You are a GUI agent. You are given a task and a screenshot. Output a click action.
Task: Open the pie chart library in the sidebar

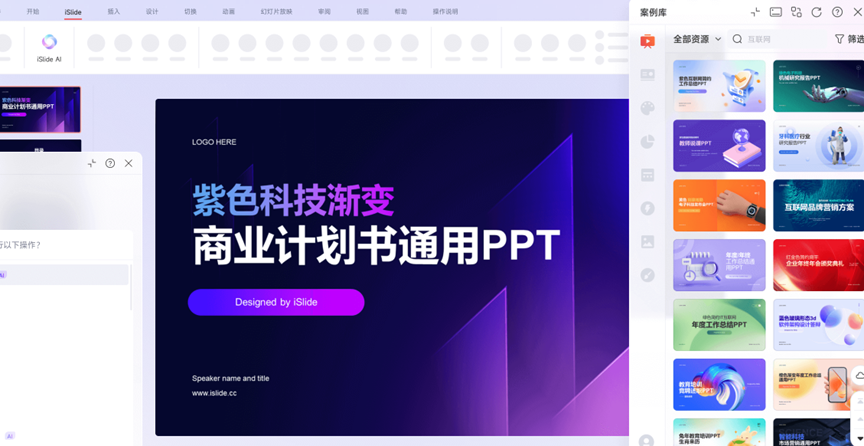(647, 142)
